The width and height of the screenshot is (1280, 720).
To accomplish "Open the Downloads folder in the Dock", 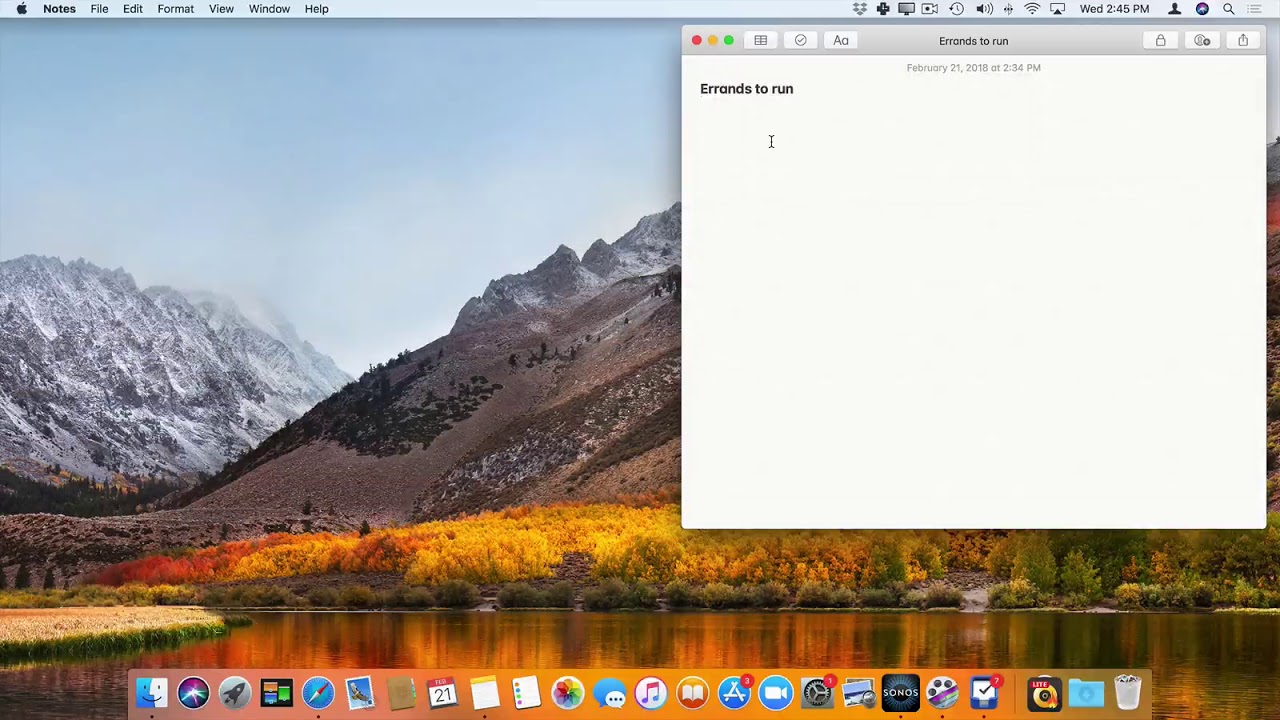I will 1086,693.
